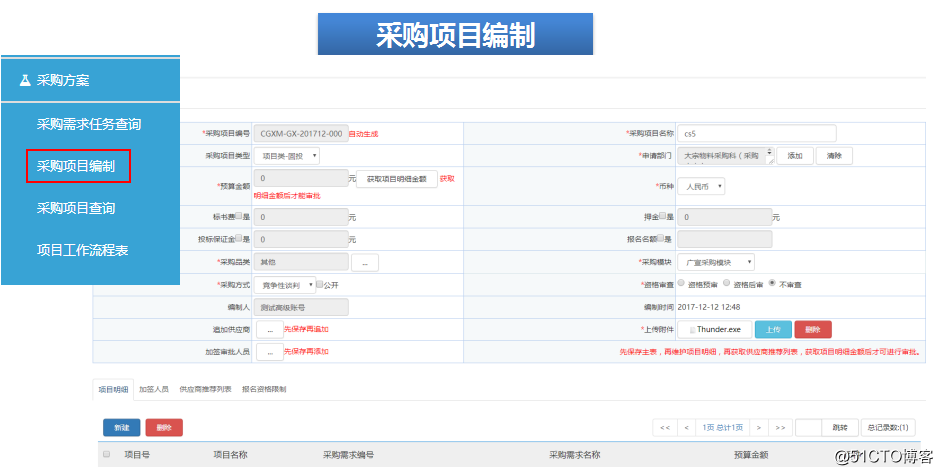Open the 采购项目类型 dropdown
943x475 pixels.
point(287,156)
